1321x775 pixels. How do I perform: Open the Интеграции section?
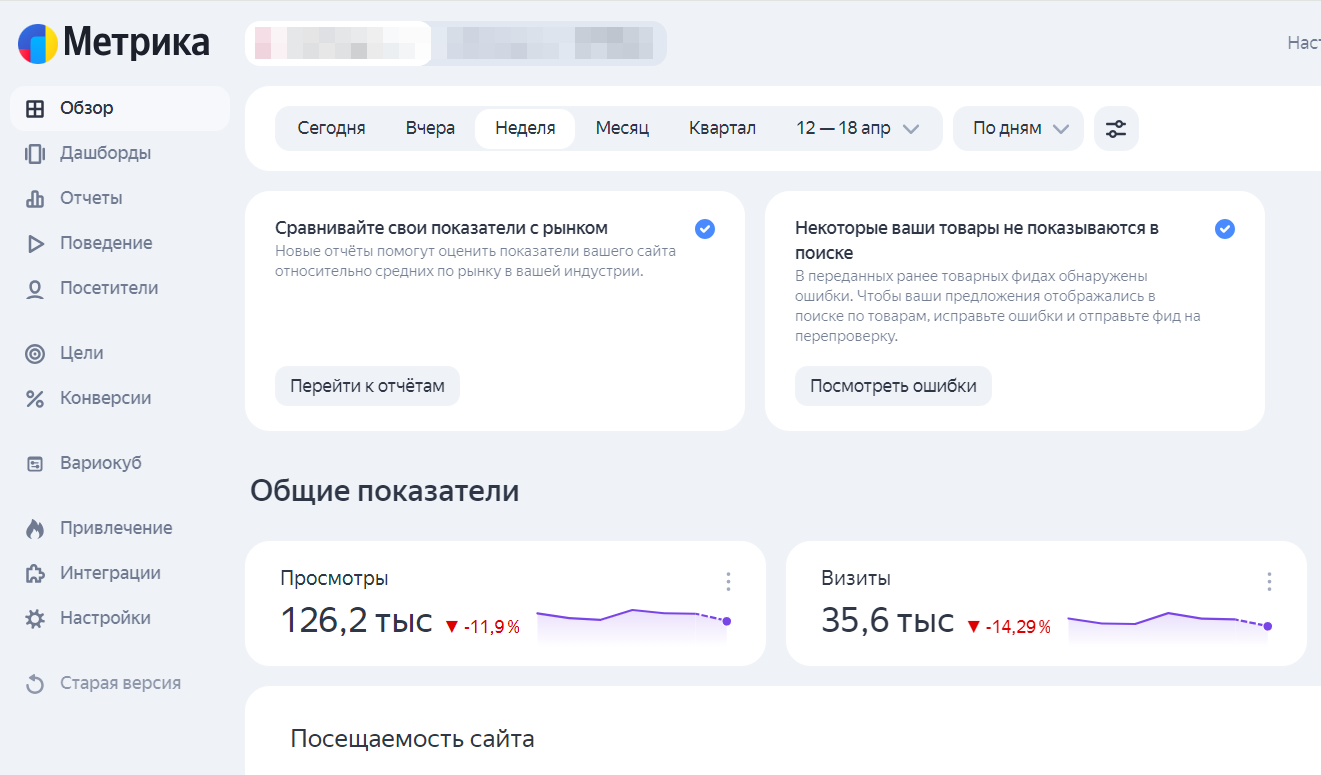click(x=108, y=572)
